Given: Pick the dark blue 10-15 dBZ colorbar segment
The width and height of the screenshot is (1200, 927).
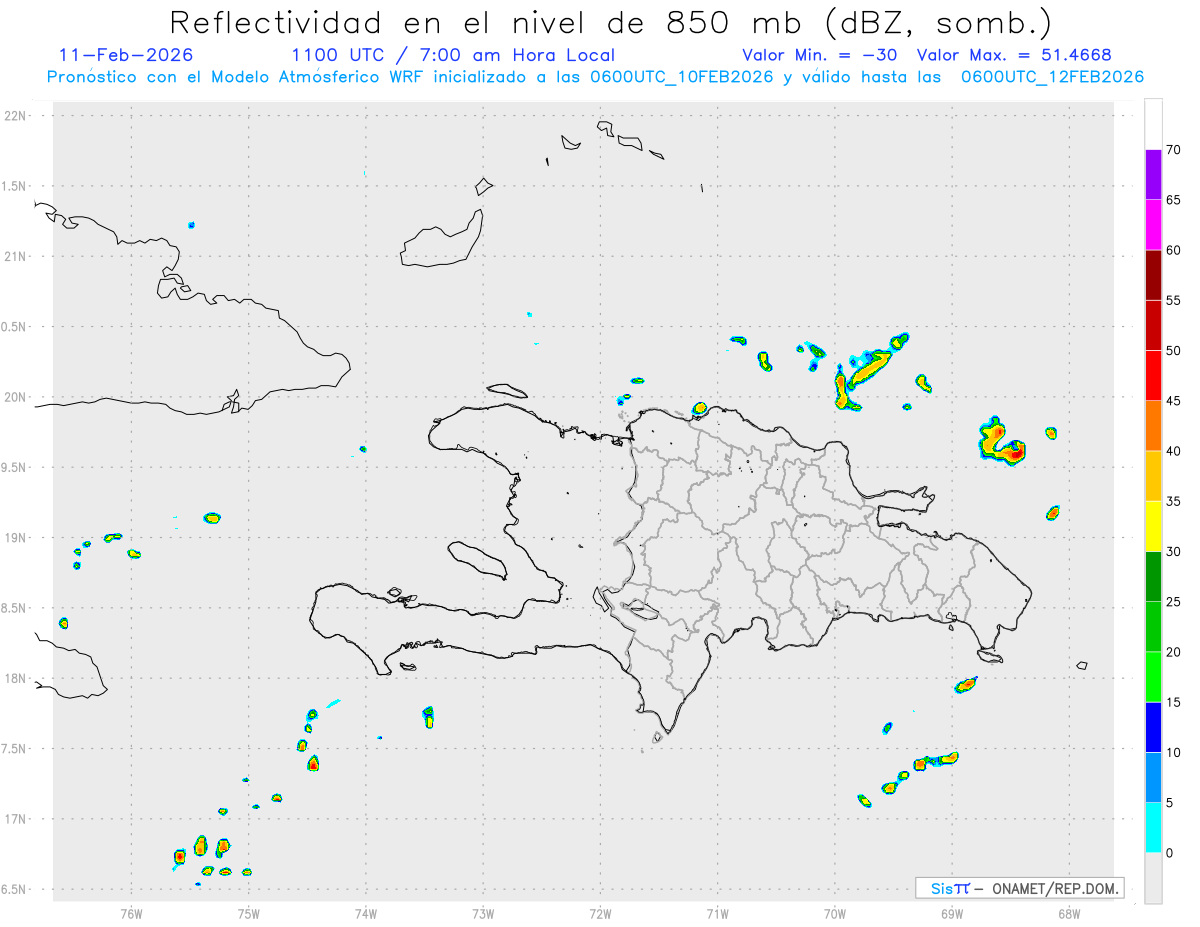Looking at the screenshot, I should (1153, 727).
